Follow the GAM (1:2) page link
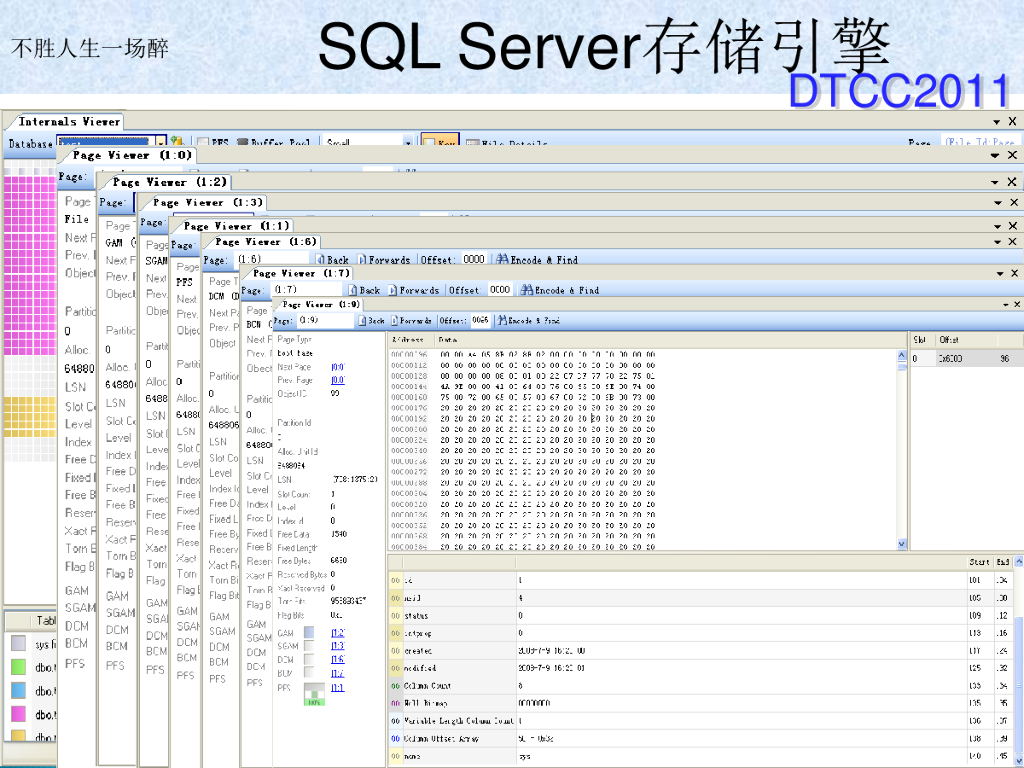Screen dimensions: 1024x768 coord(337,633)
